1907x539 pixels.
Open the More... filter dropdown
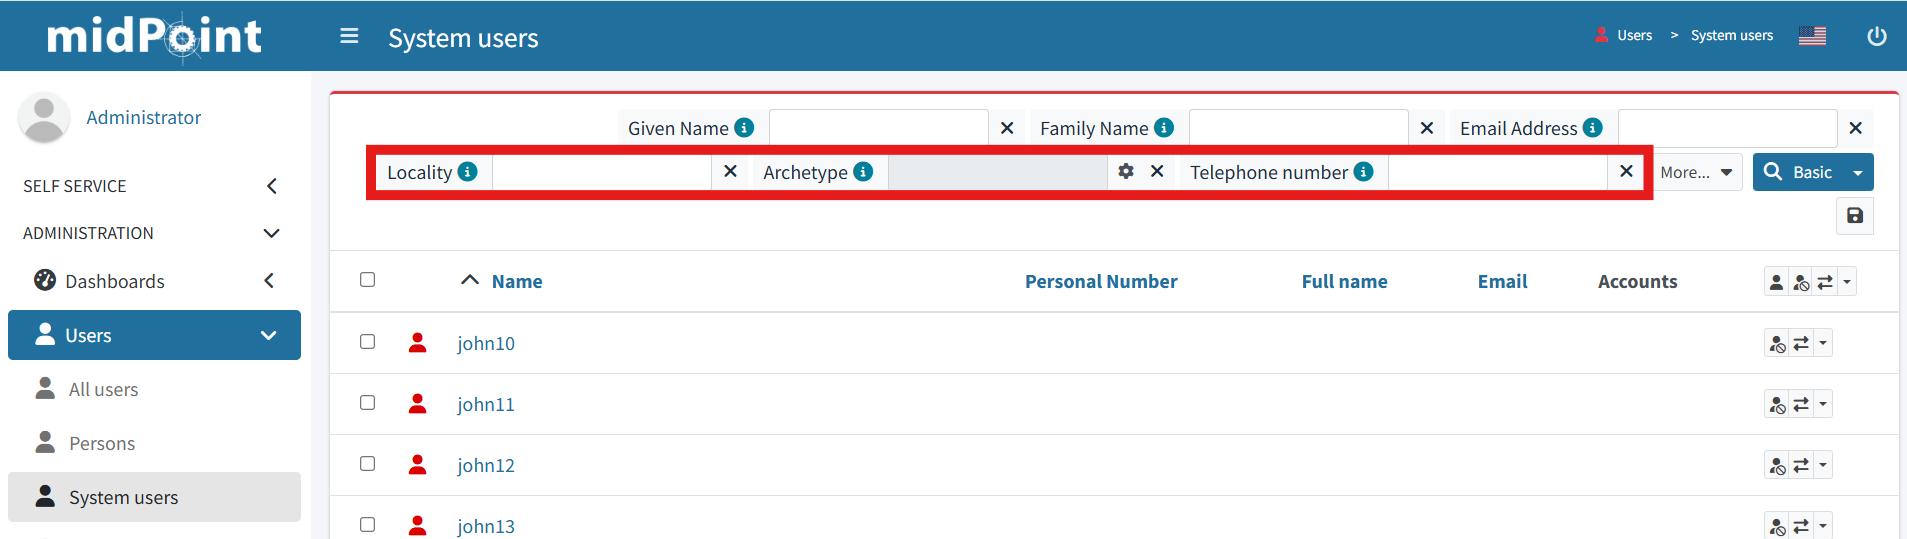[x=1697, y=172]
